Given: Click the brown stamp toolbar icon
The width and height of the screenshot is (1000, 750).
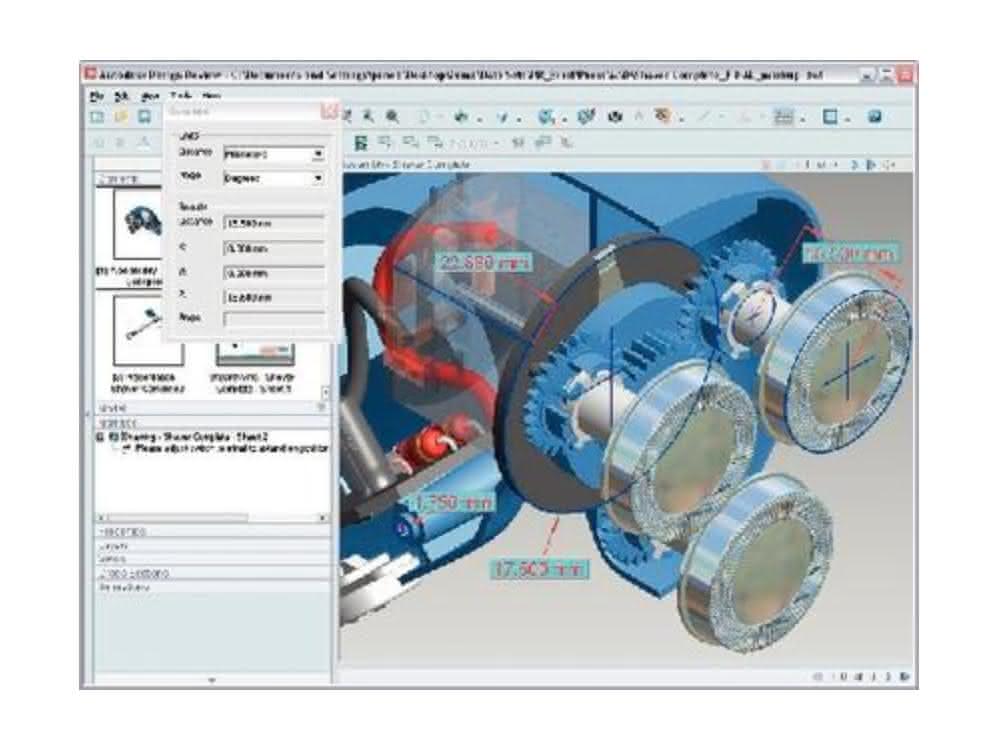Looking at the screenshot, I should [x=664, y=116].
